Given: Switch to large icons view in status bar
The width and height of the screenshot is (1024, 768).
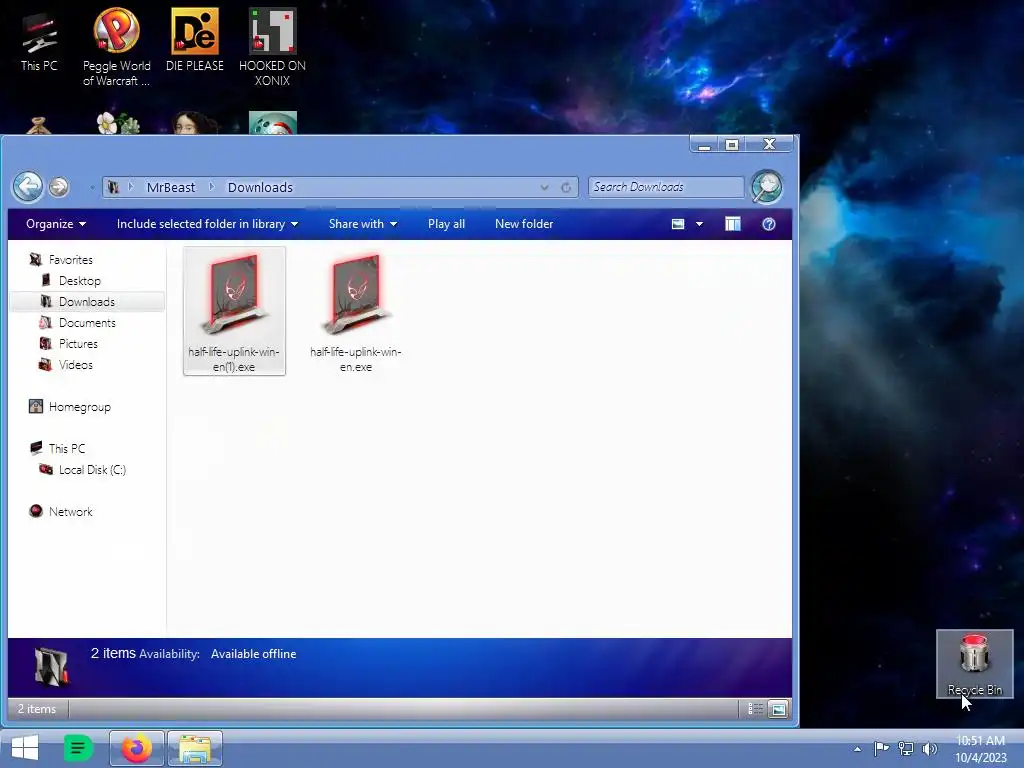Looking at the screenshot, I should tap(778, 709).
